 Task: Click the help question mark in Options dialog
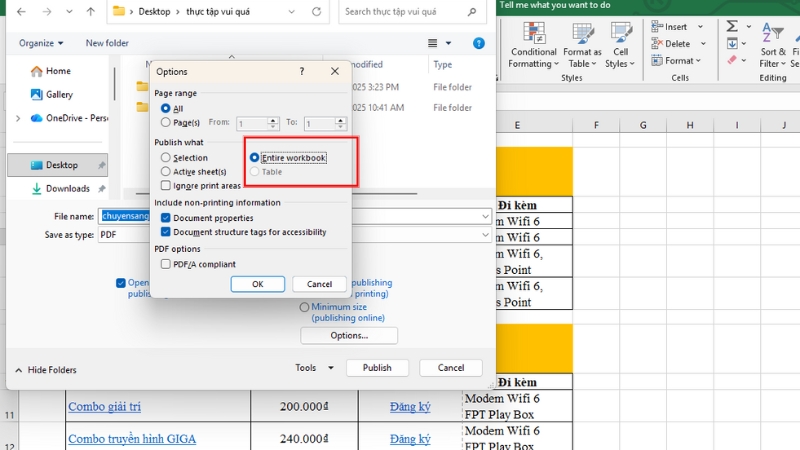point(302,72)
